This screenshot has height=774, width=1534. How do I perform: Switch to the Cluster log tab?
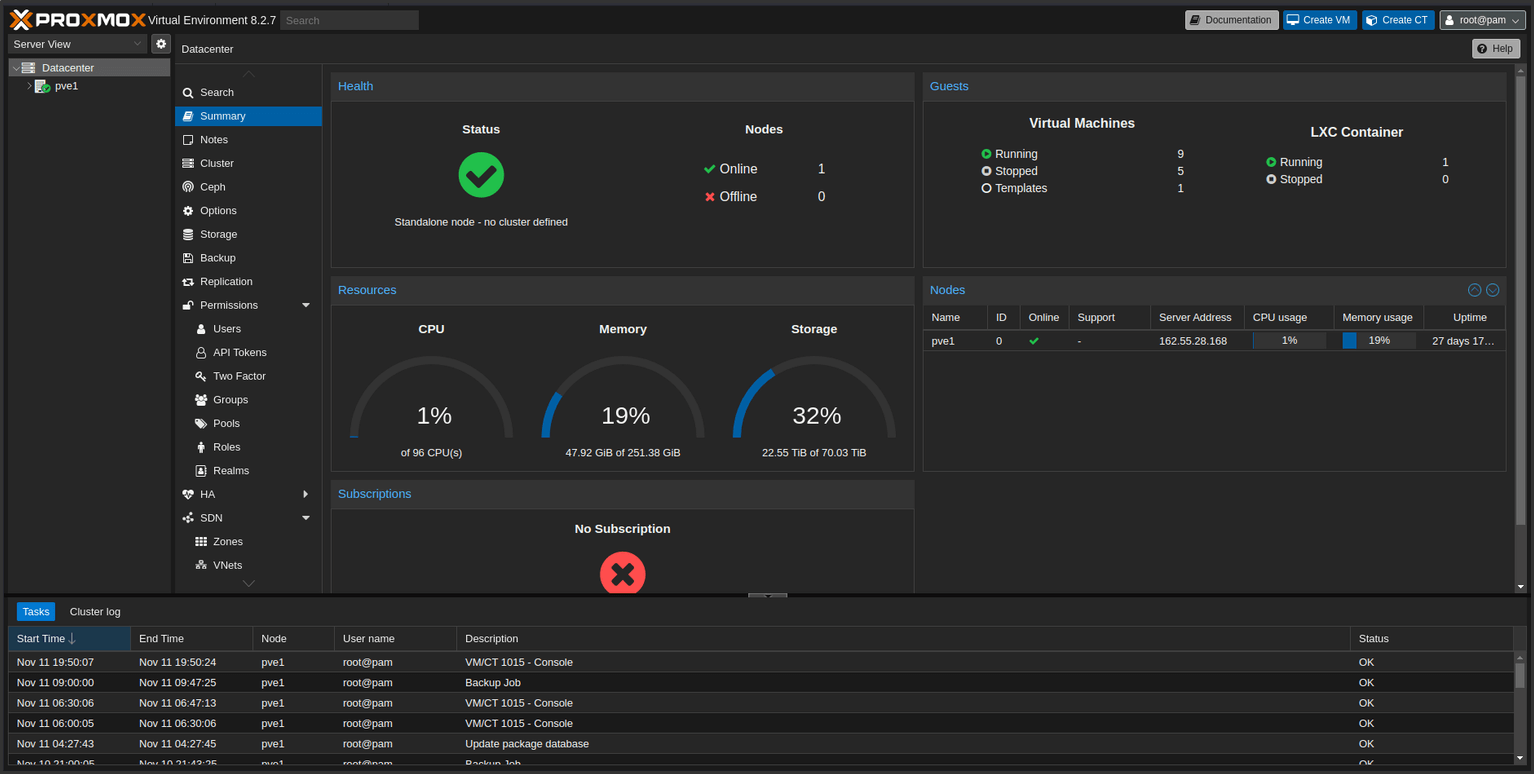(95, 612)
